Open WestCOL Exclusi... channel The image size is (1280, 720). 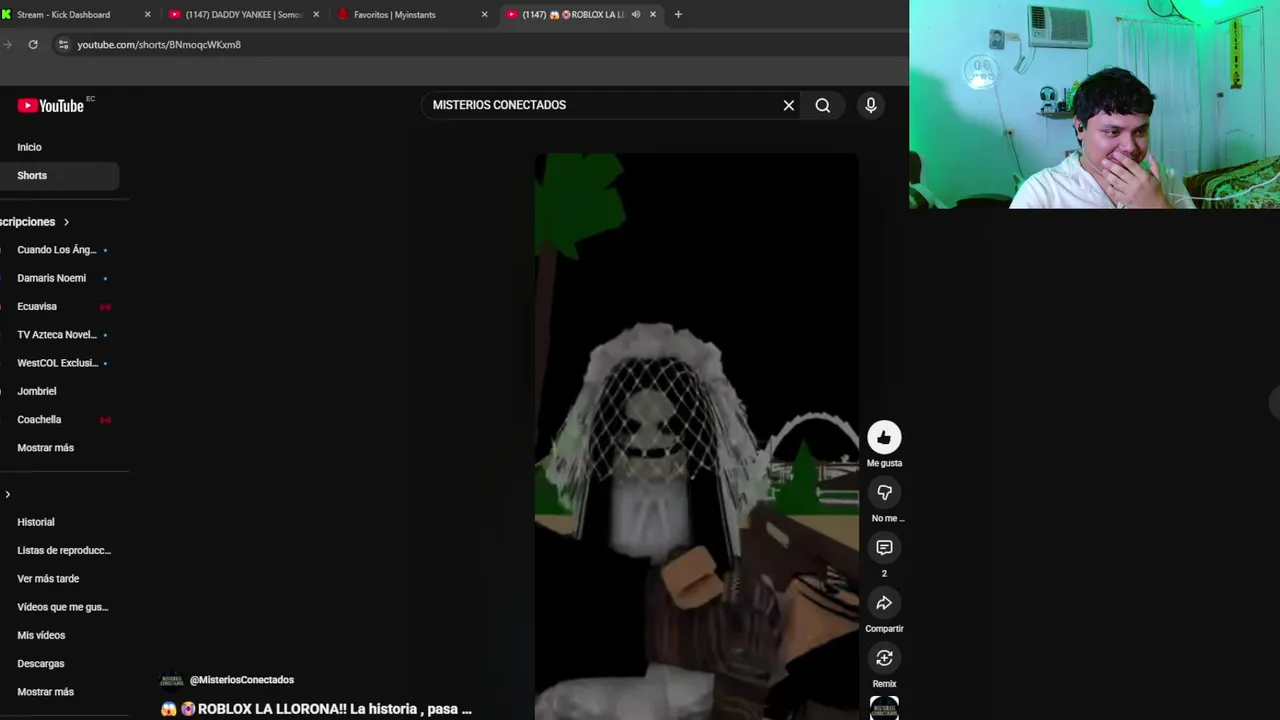pos(57,363)
